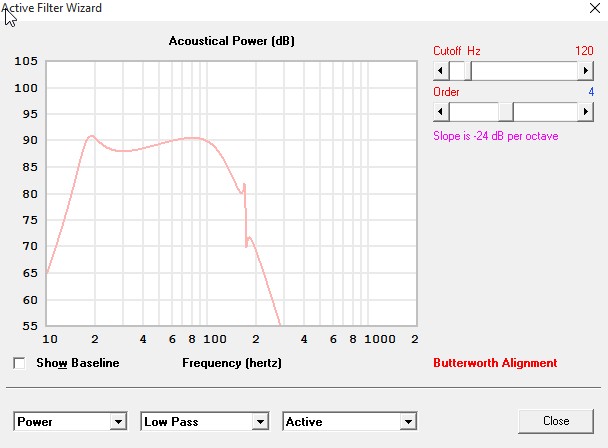Click the 100 label on the frequency axis
The image size is (608, 448).
pyautogui.click(x=215, y=339)
